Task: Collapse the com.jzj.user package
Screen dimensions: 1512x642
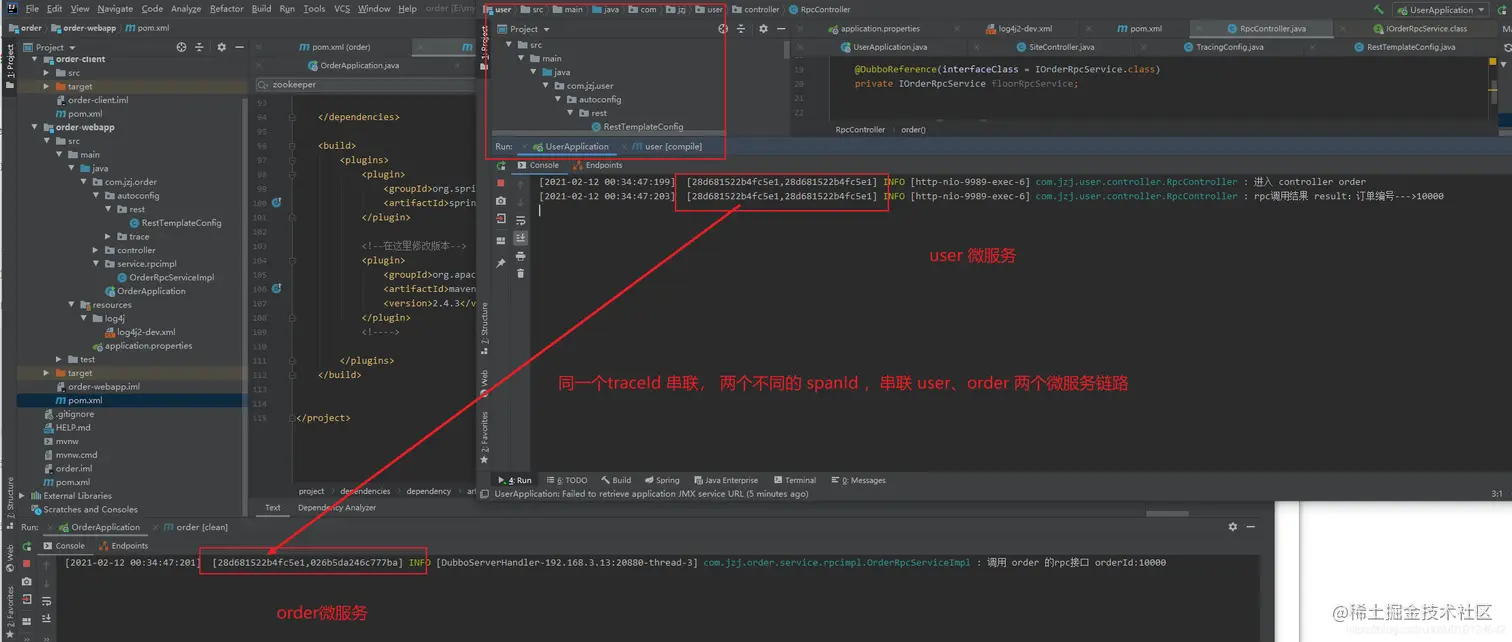Action: click(x=546, y=86)
